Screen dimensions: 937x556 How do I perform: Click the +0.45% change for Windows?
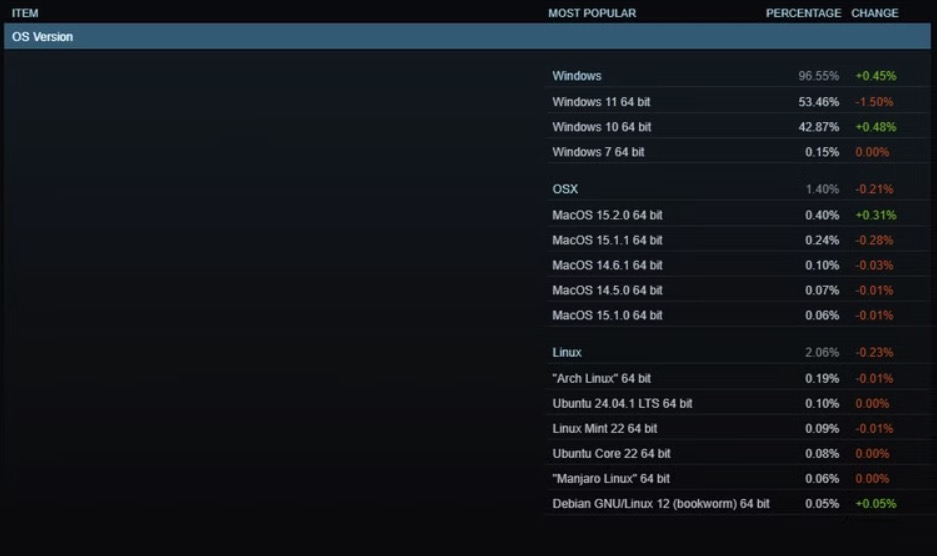(x=875, y=76)
